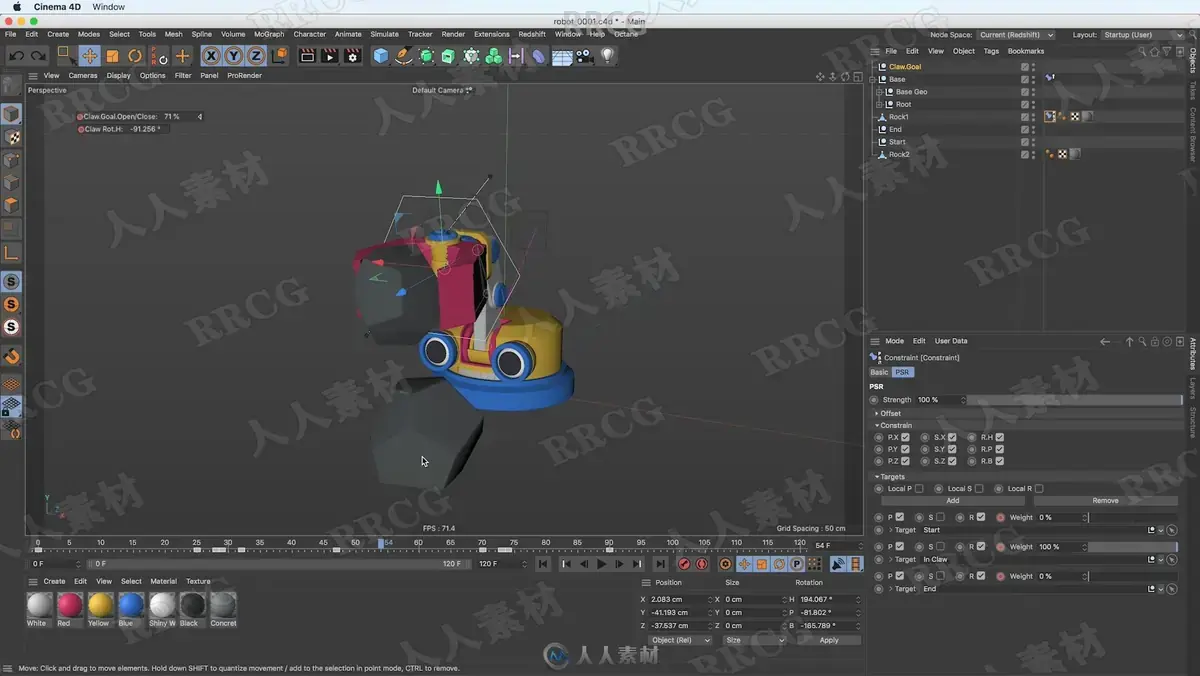Click the Add target button
The height and width of the screenshot is (676, 1200).
tap(952, 501)
